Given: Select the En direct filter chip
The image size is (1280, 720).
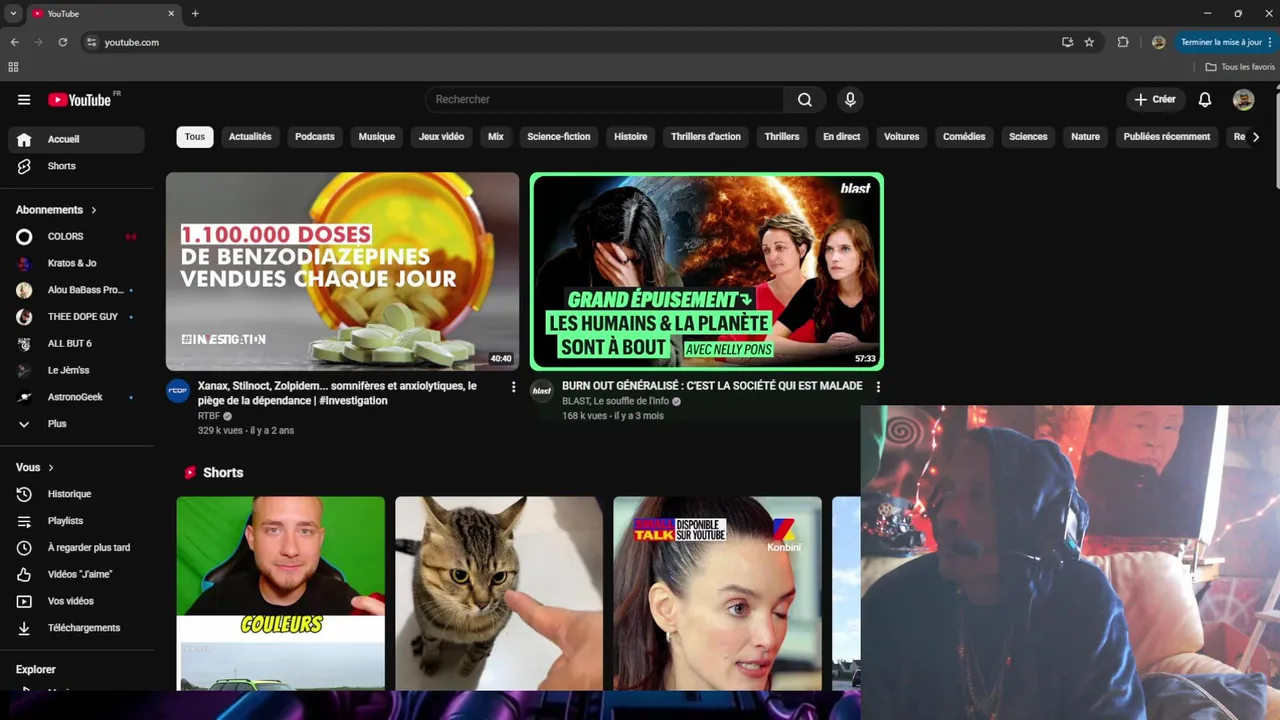Looking at the screenshot, I should click(841, 137).
